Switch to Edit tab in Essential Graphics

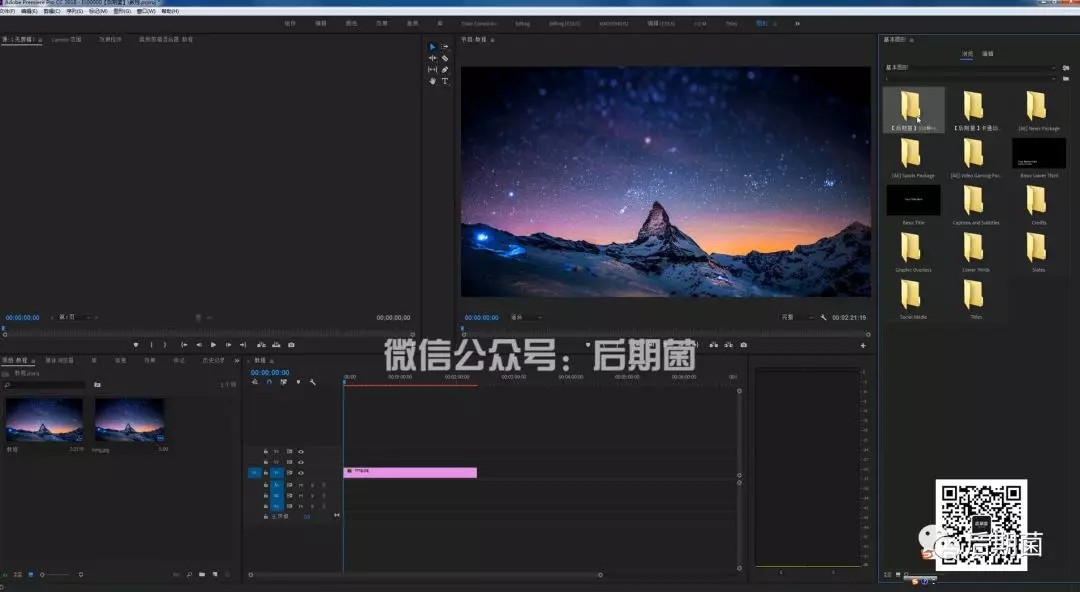click(987, 53)
